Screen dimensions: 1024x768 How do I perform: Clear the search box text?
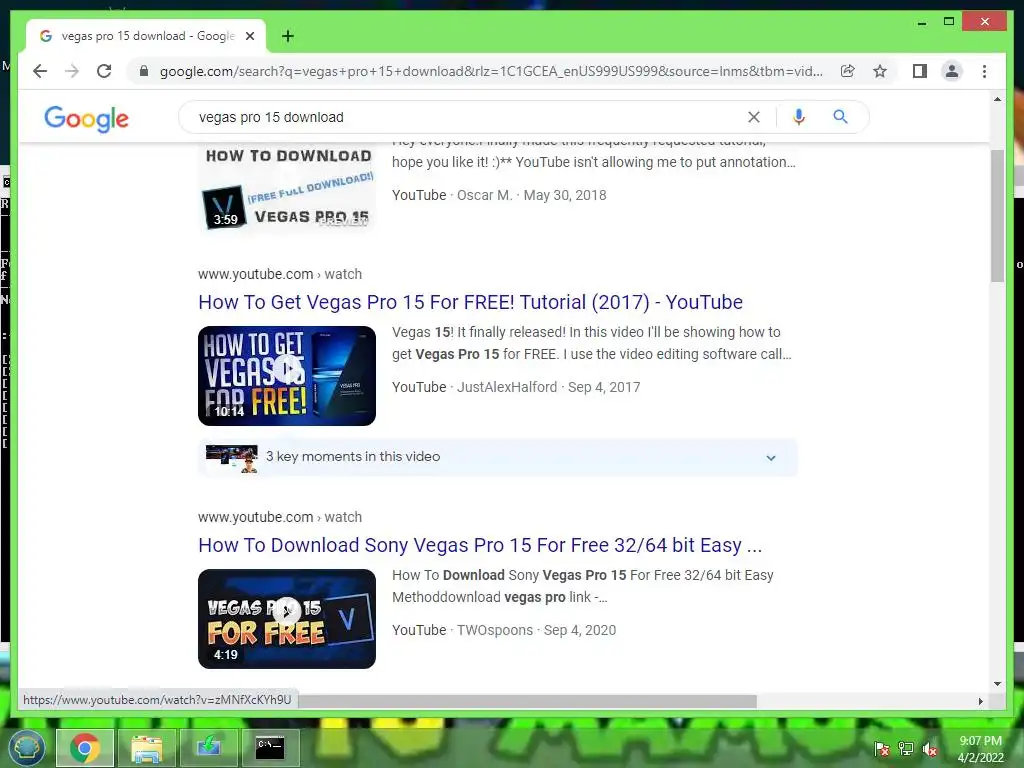pyautogui.click(x=754, y=117)
